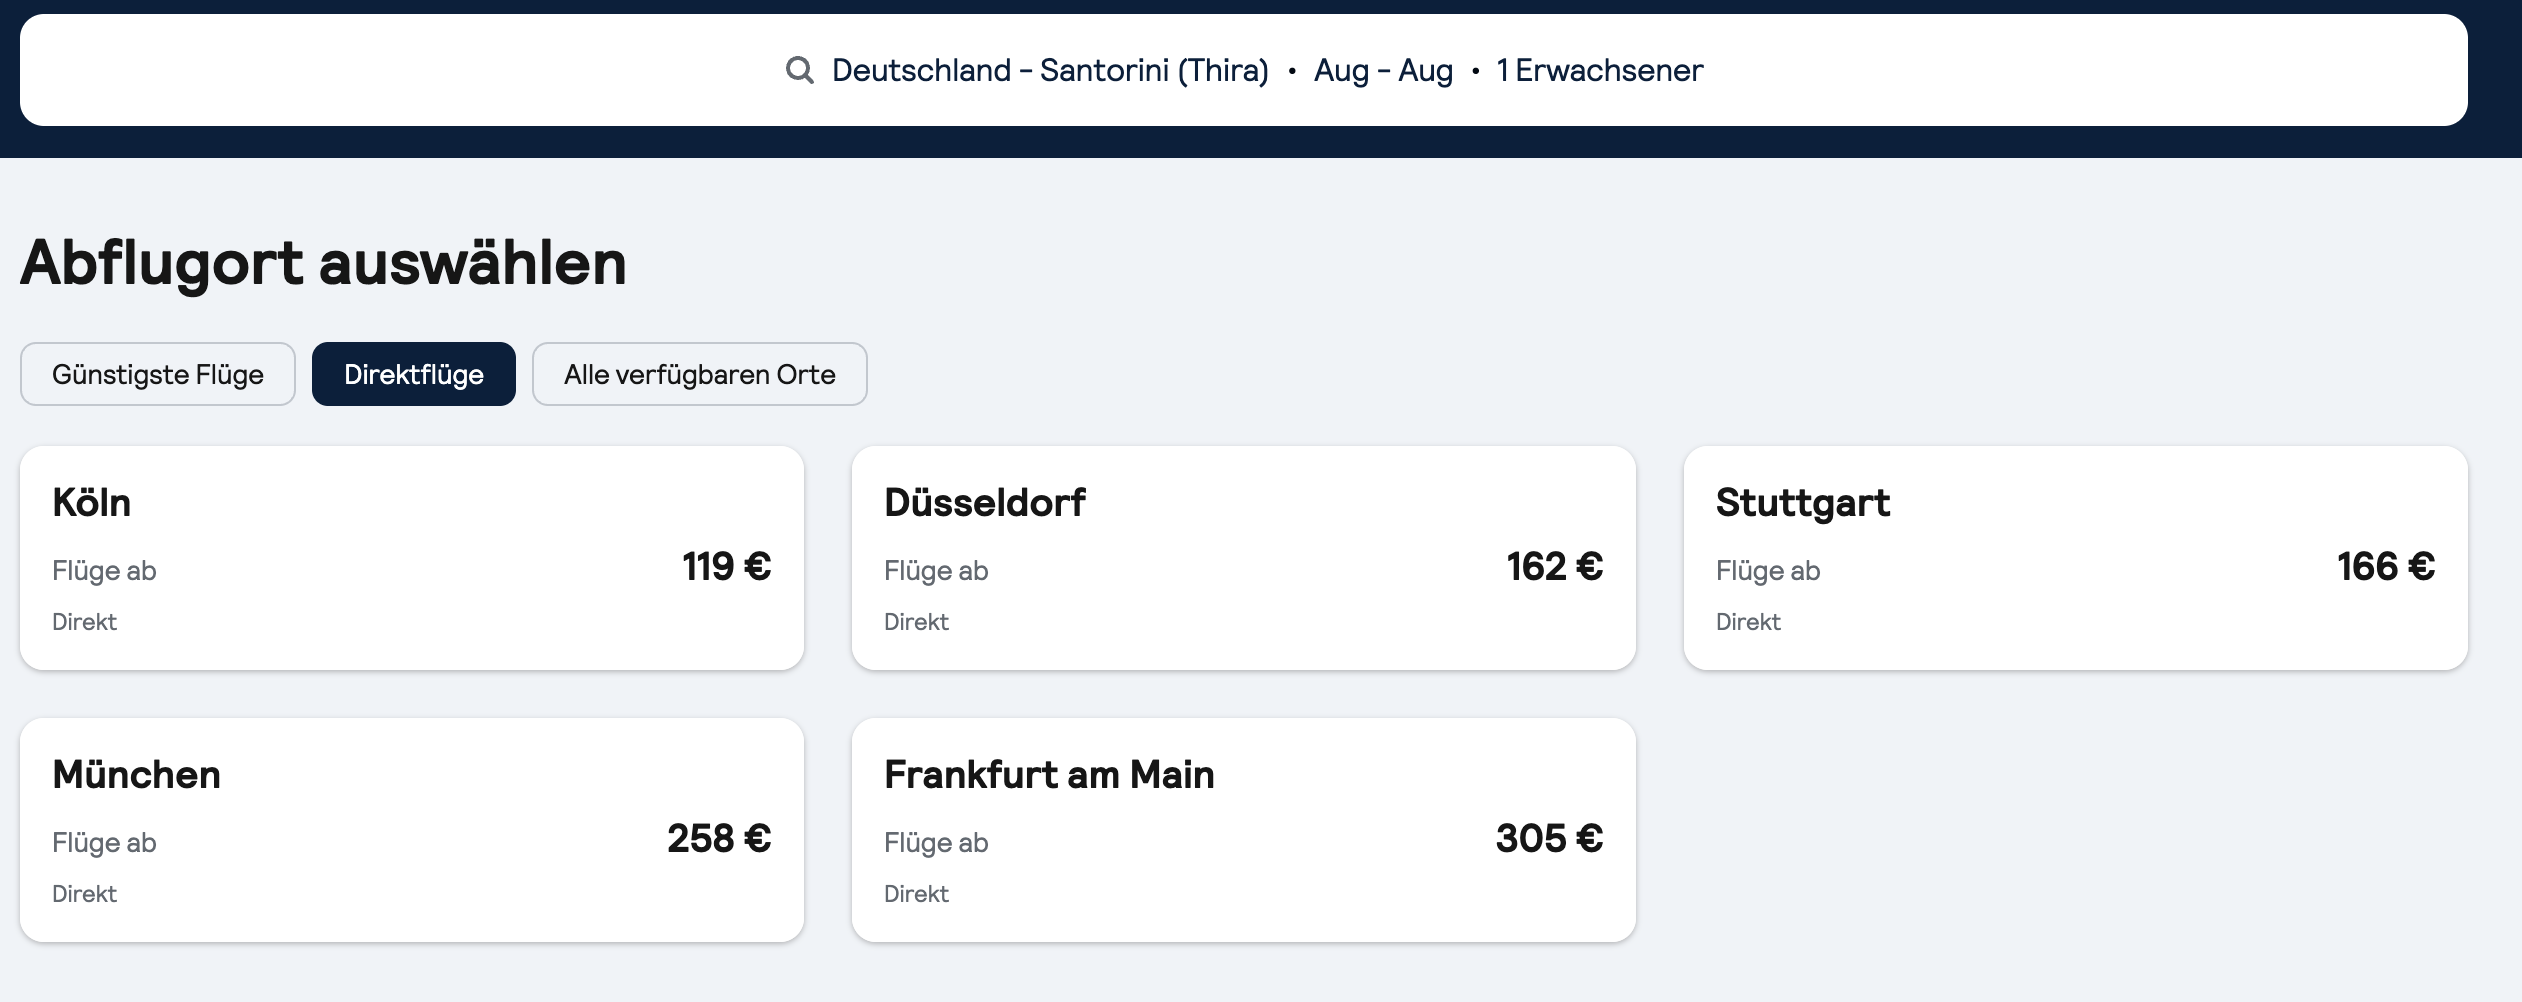Choose München as departure city
Image resolution: width=2522 pixels, height=1002 pixels.
tap(412, 830)
